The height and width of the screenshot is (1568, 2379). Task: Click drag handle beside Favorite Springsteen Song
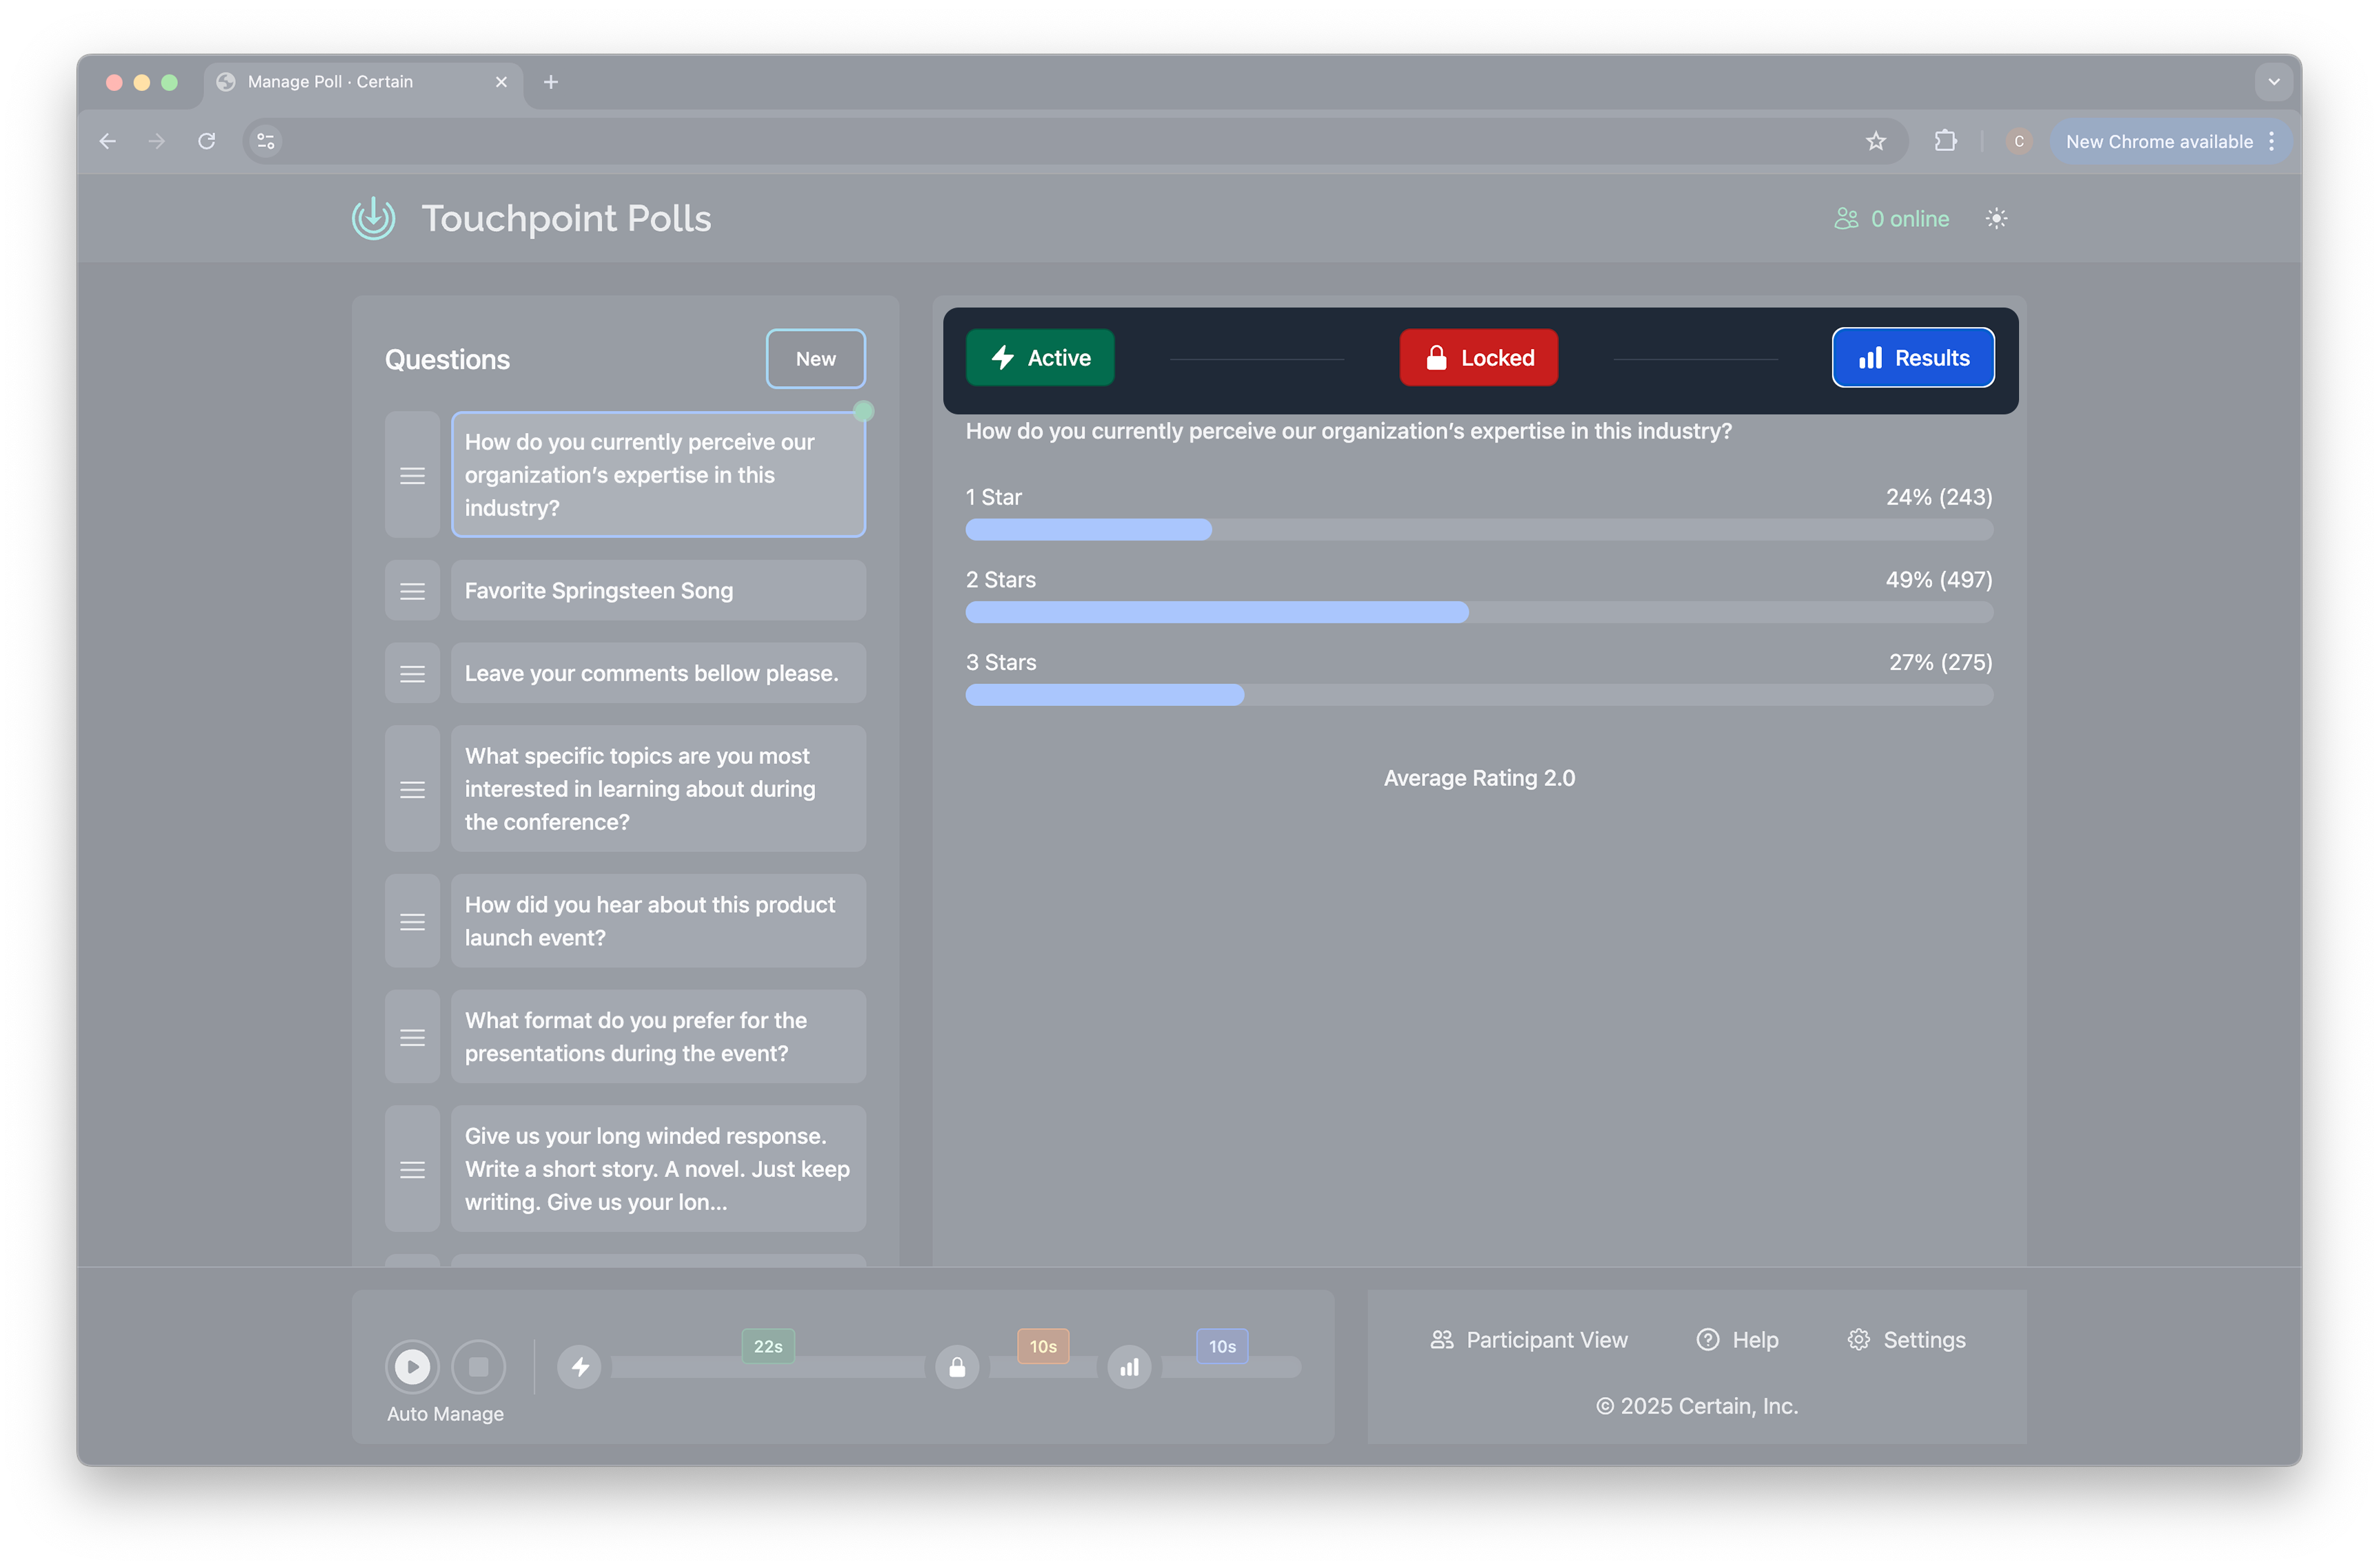[412, 591]
